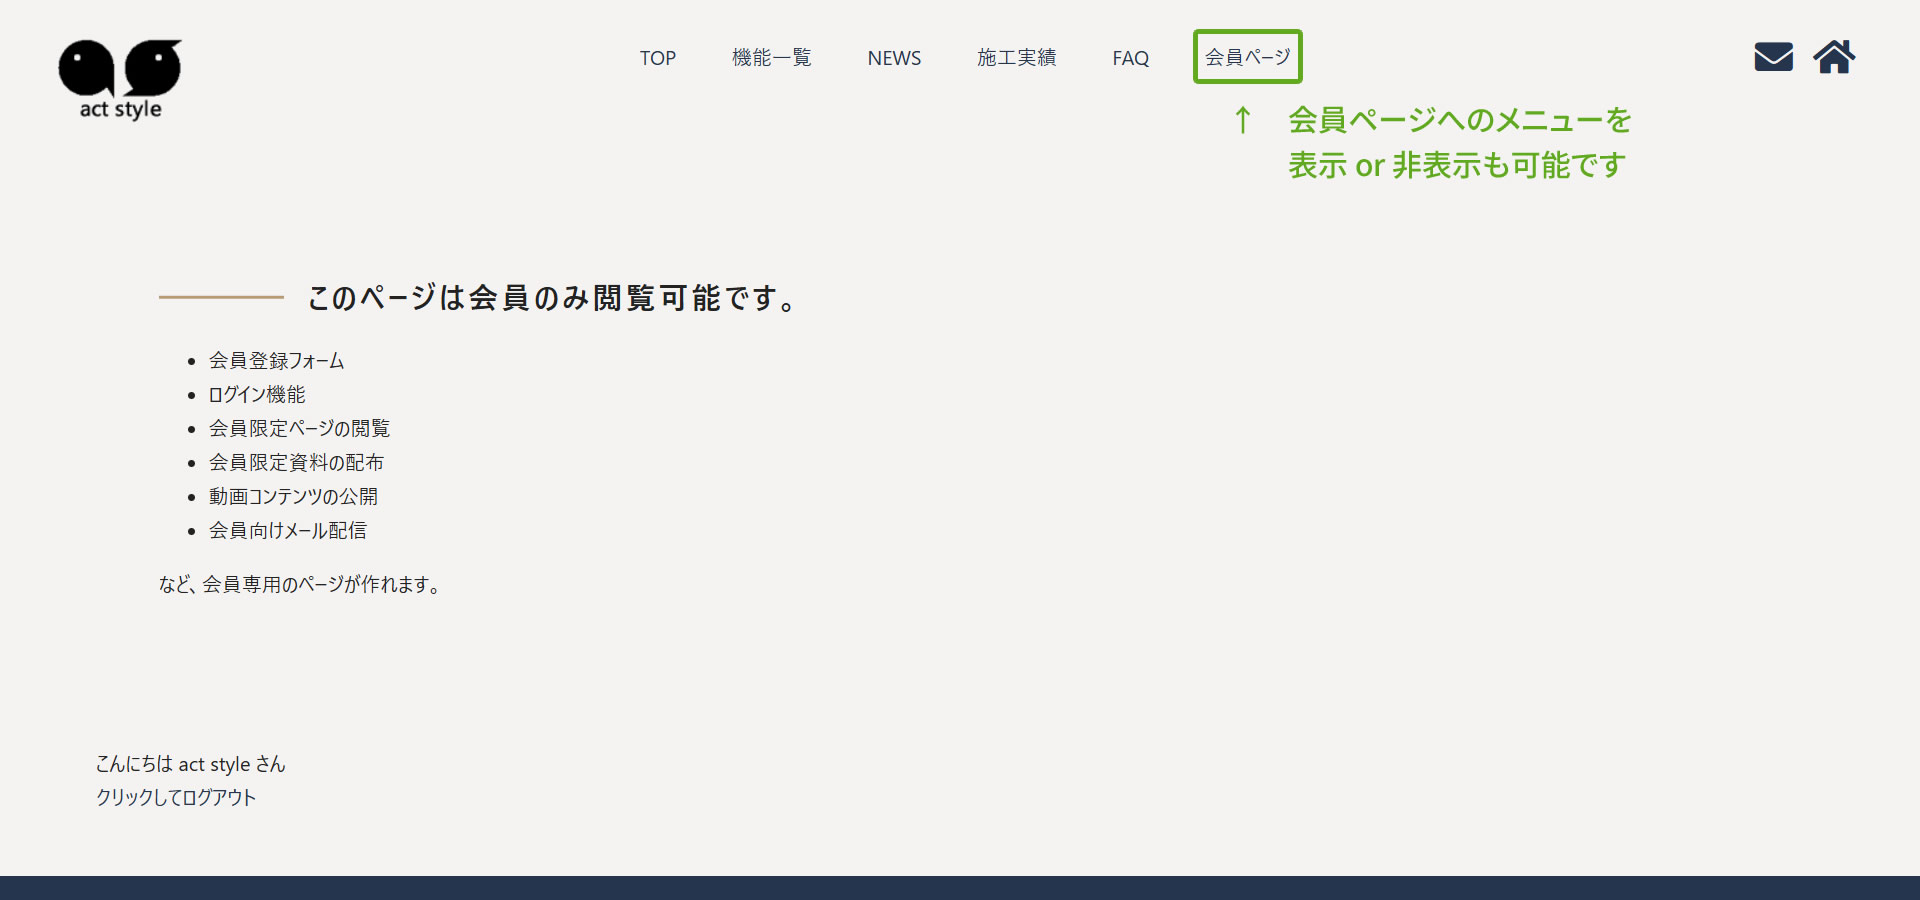Open the 会員ページ menu item
The width and height of the screenshot is (1920, 900).
click(1247, 57)
